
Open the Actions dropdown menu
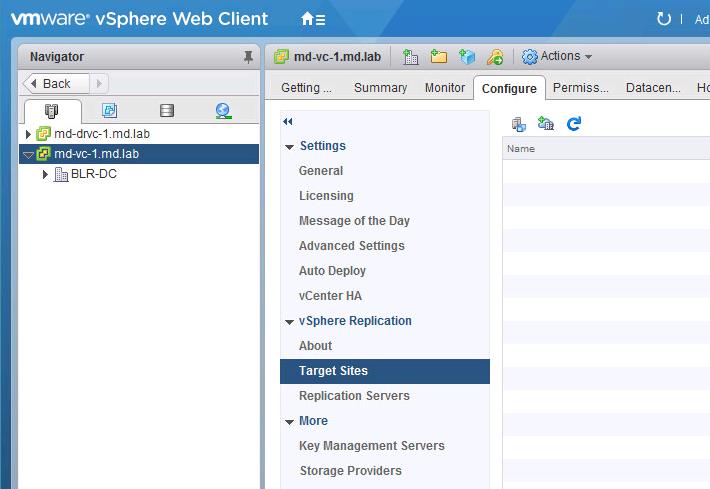click(557, 57)
